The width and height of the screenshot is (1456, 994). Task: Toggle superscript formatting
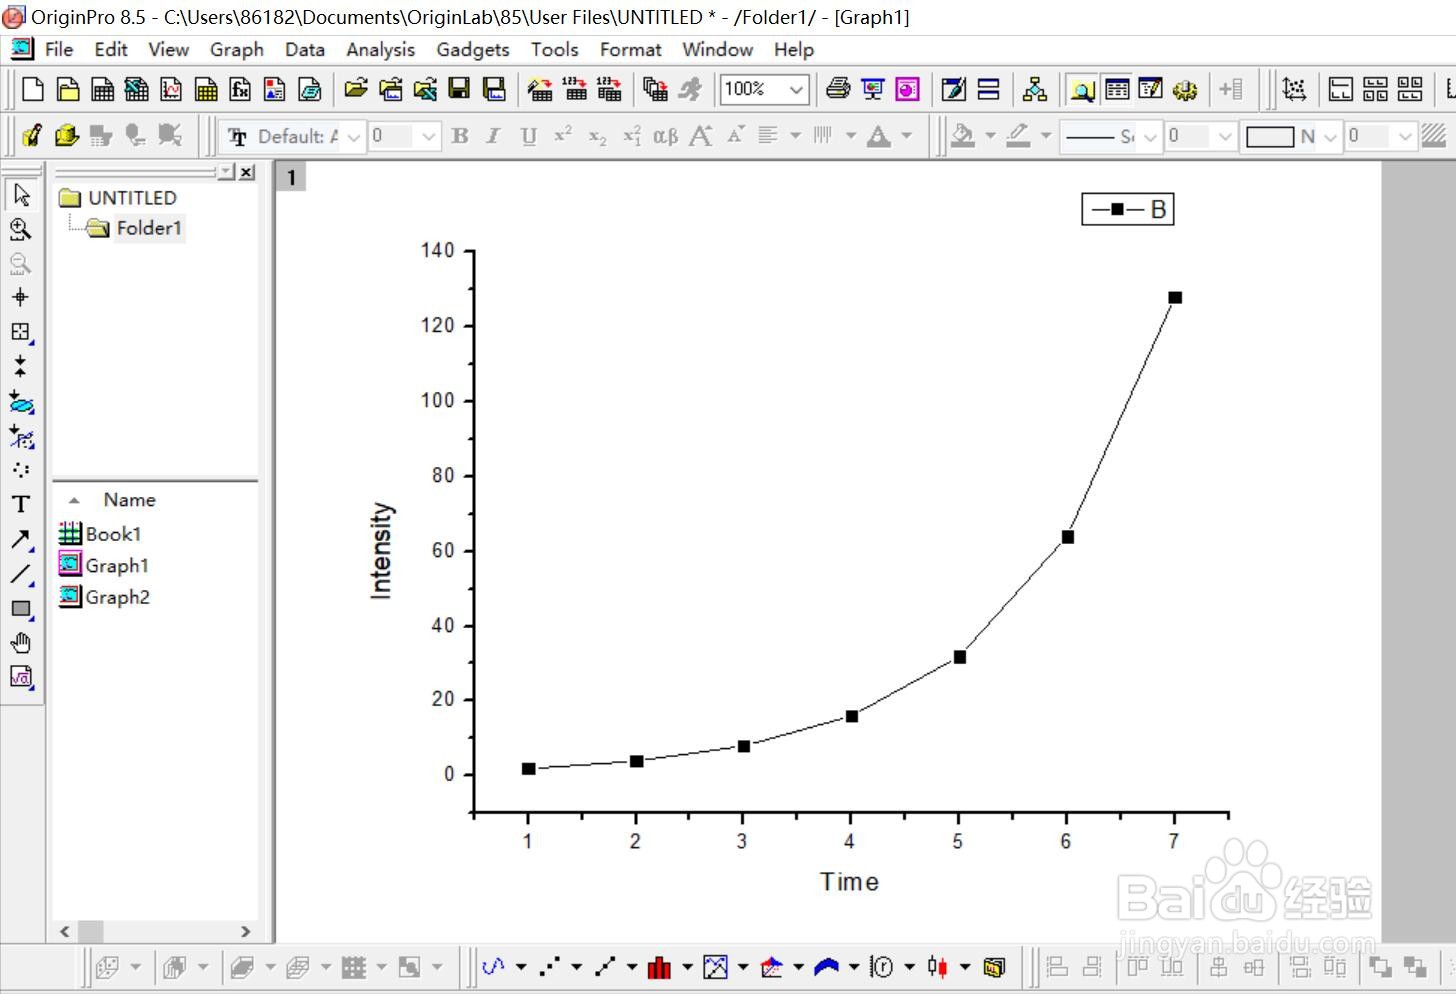tap(563, 136)
